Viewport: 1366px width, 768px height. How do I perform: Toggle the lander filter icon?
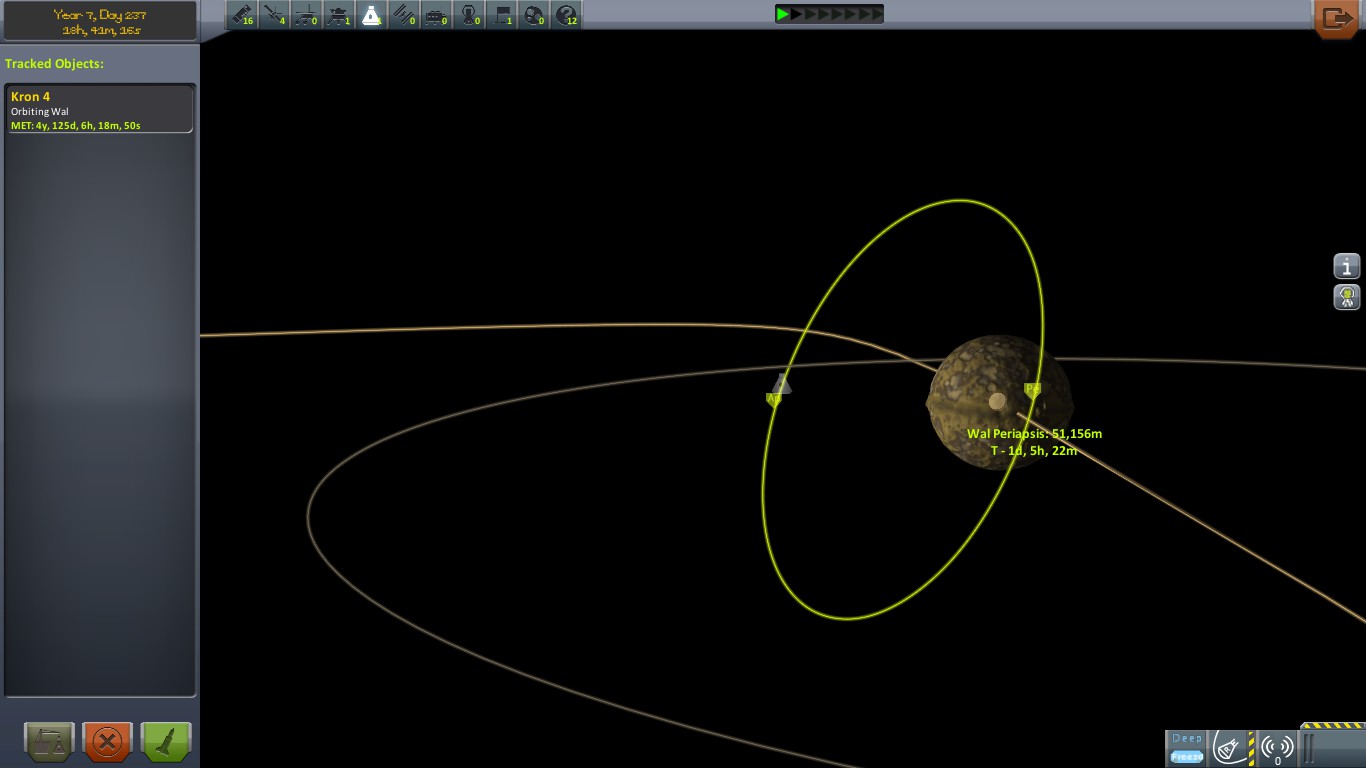[339, 15]
